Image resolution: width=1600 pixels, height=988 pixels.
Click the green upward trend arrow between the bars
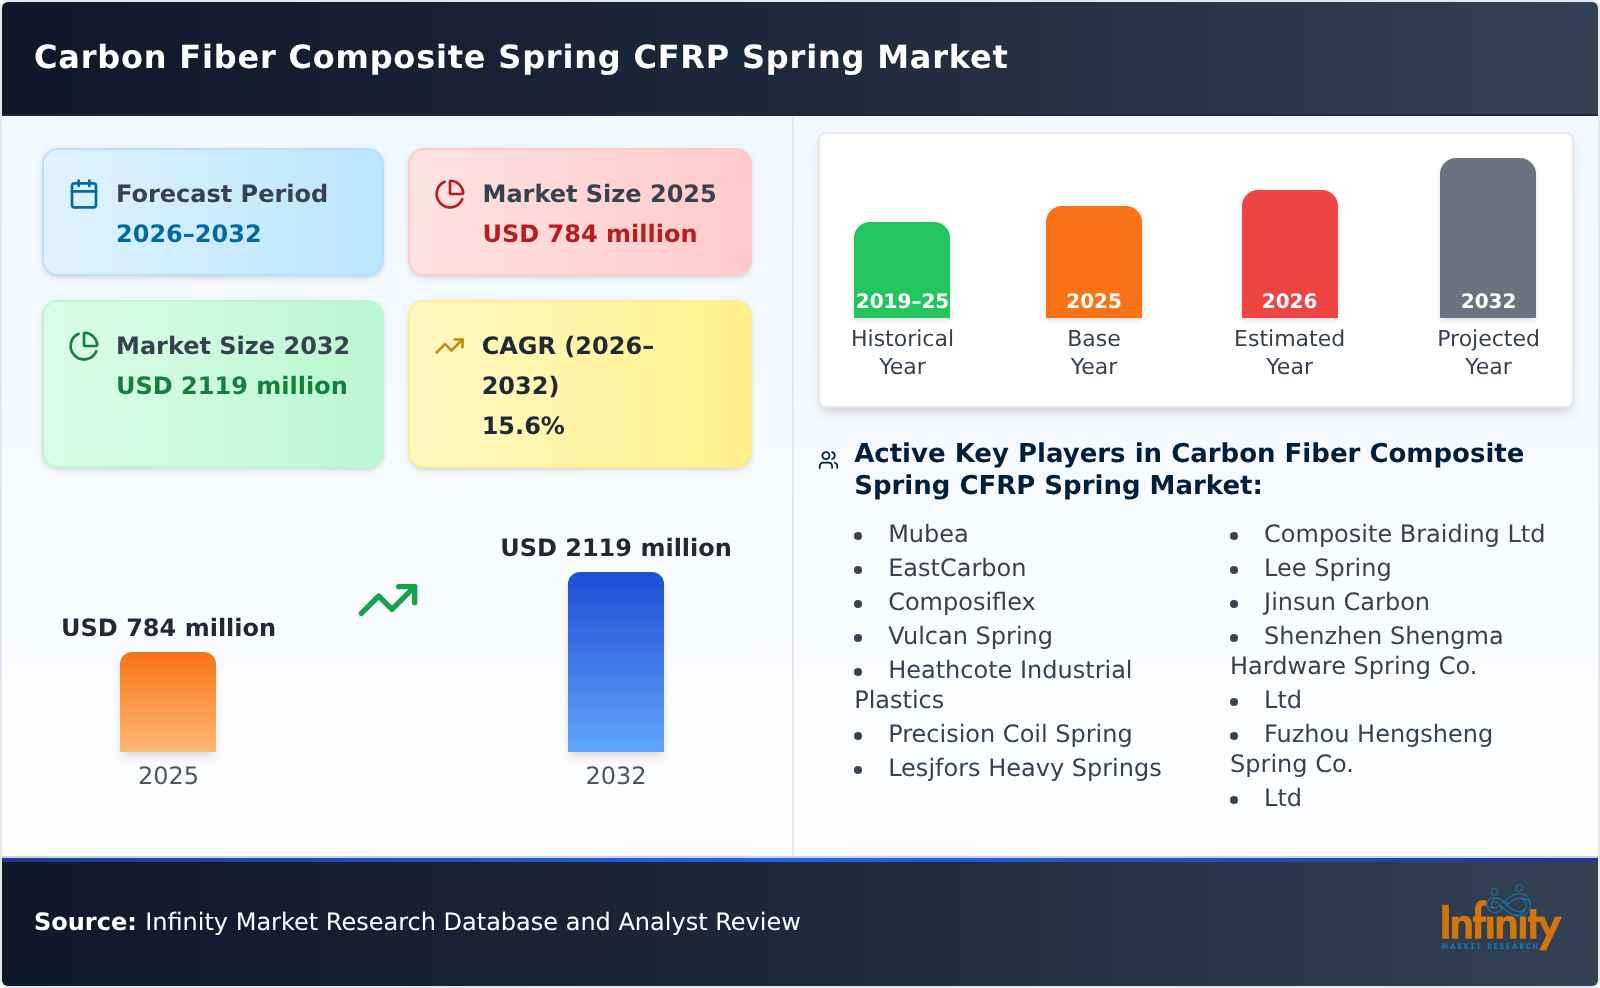[x=388, y=600]
